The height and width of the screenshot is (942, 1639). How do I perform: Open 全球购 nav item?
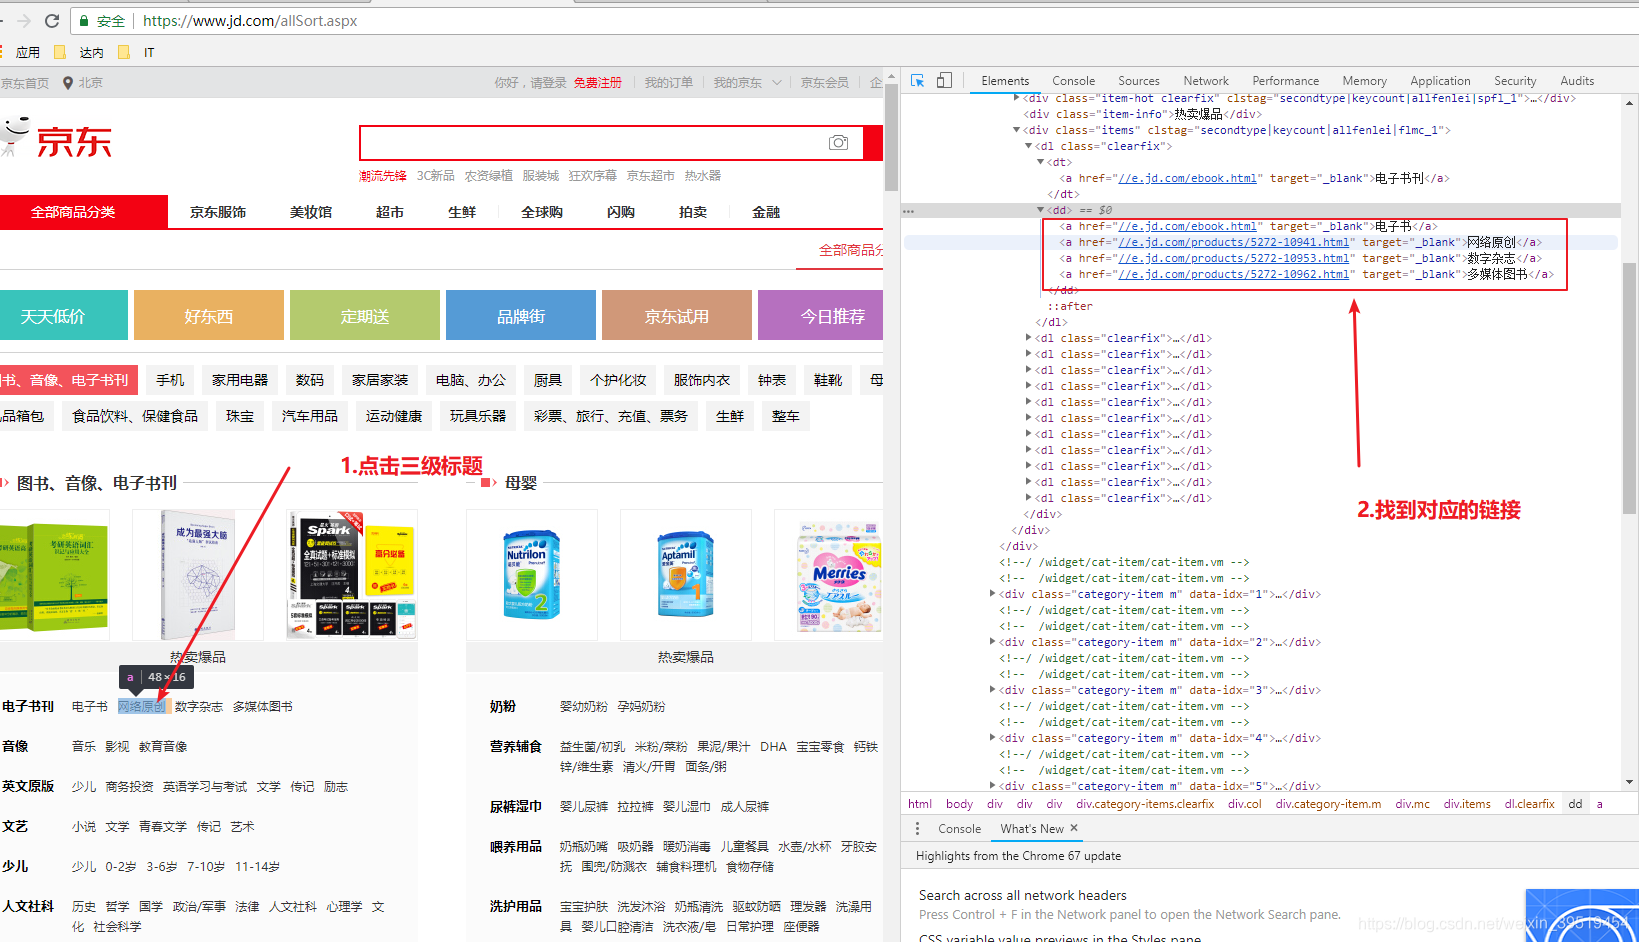click(x=542, y=212)
